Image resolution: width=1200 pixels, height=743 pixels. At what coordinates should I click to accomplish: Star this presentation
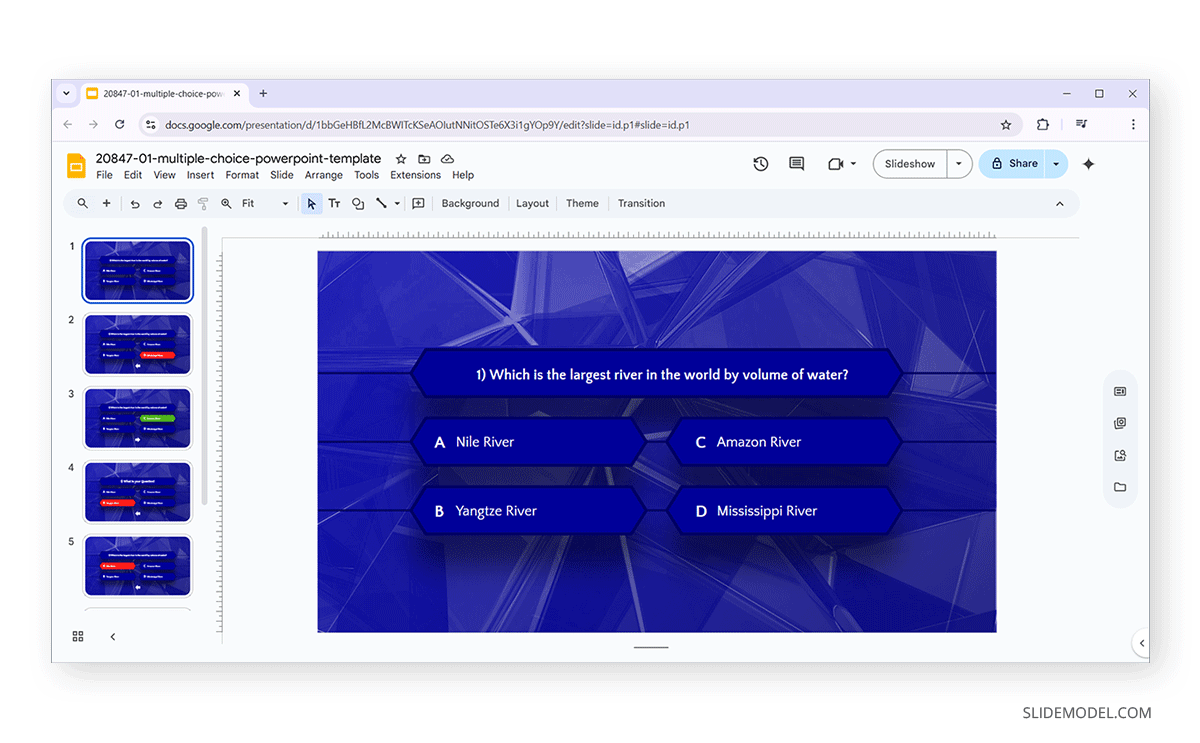(x=401, y=159)
